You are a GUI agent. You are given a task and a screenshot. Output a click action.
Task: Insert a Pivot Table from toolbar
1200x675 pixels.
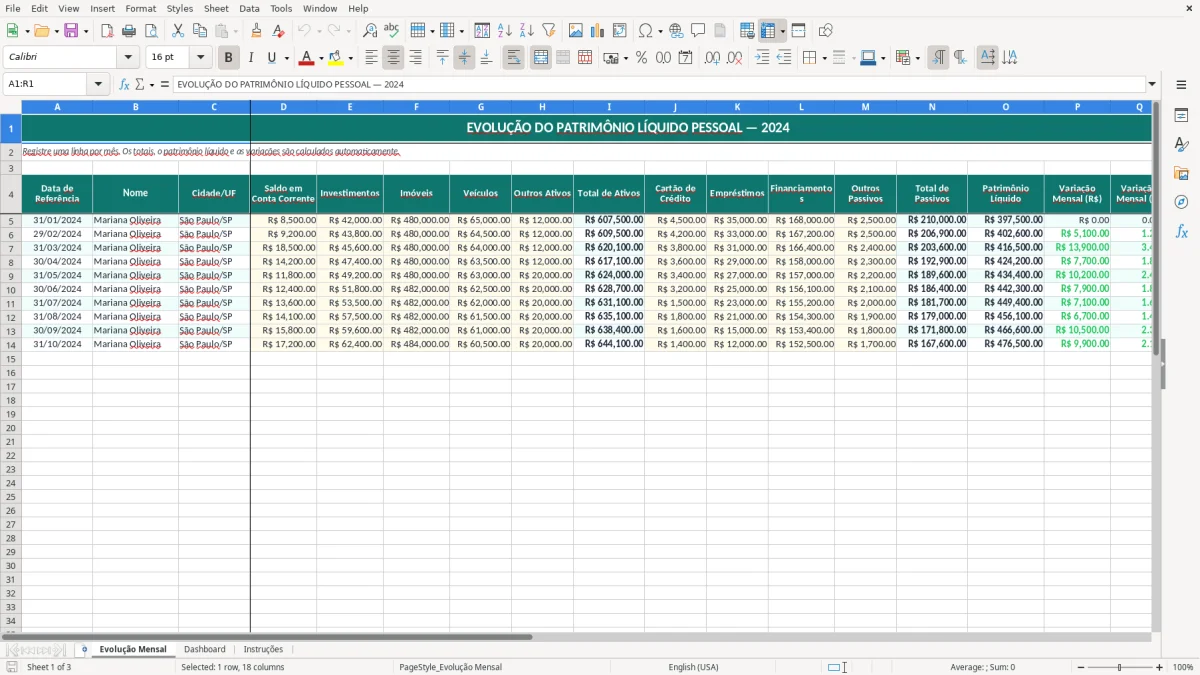pyautogui.click(x=620, y=31)
